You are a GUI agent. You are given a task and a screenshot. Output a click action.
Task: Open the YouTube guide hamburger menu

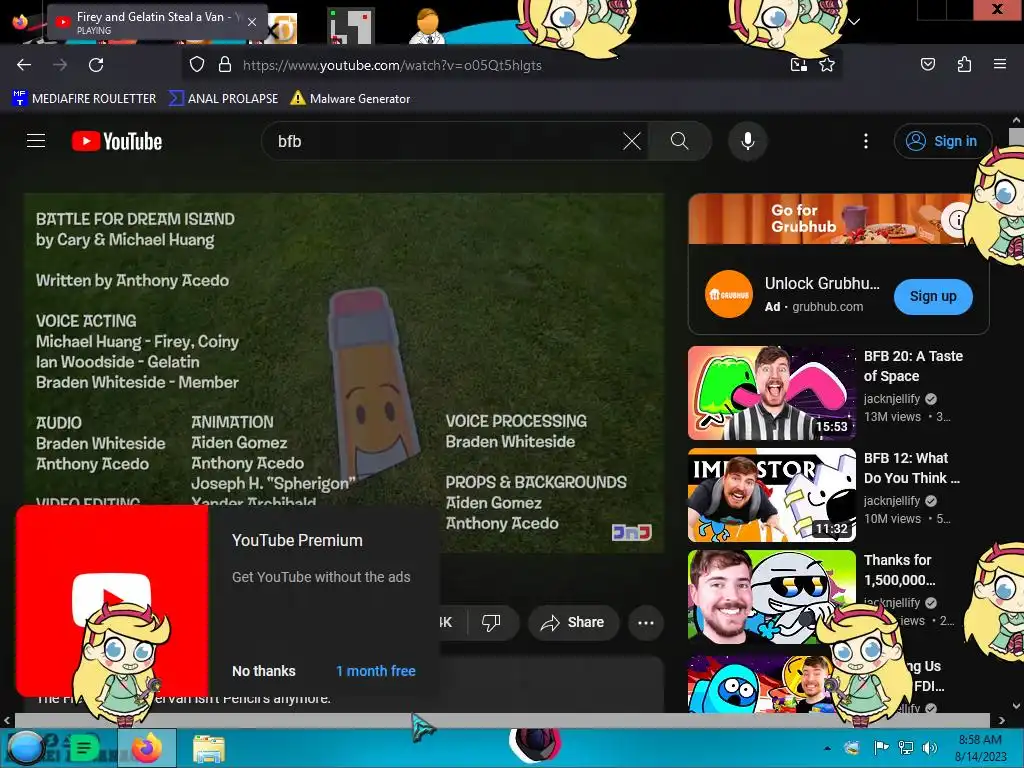(x=36, y=141)
